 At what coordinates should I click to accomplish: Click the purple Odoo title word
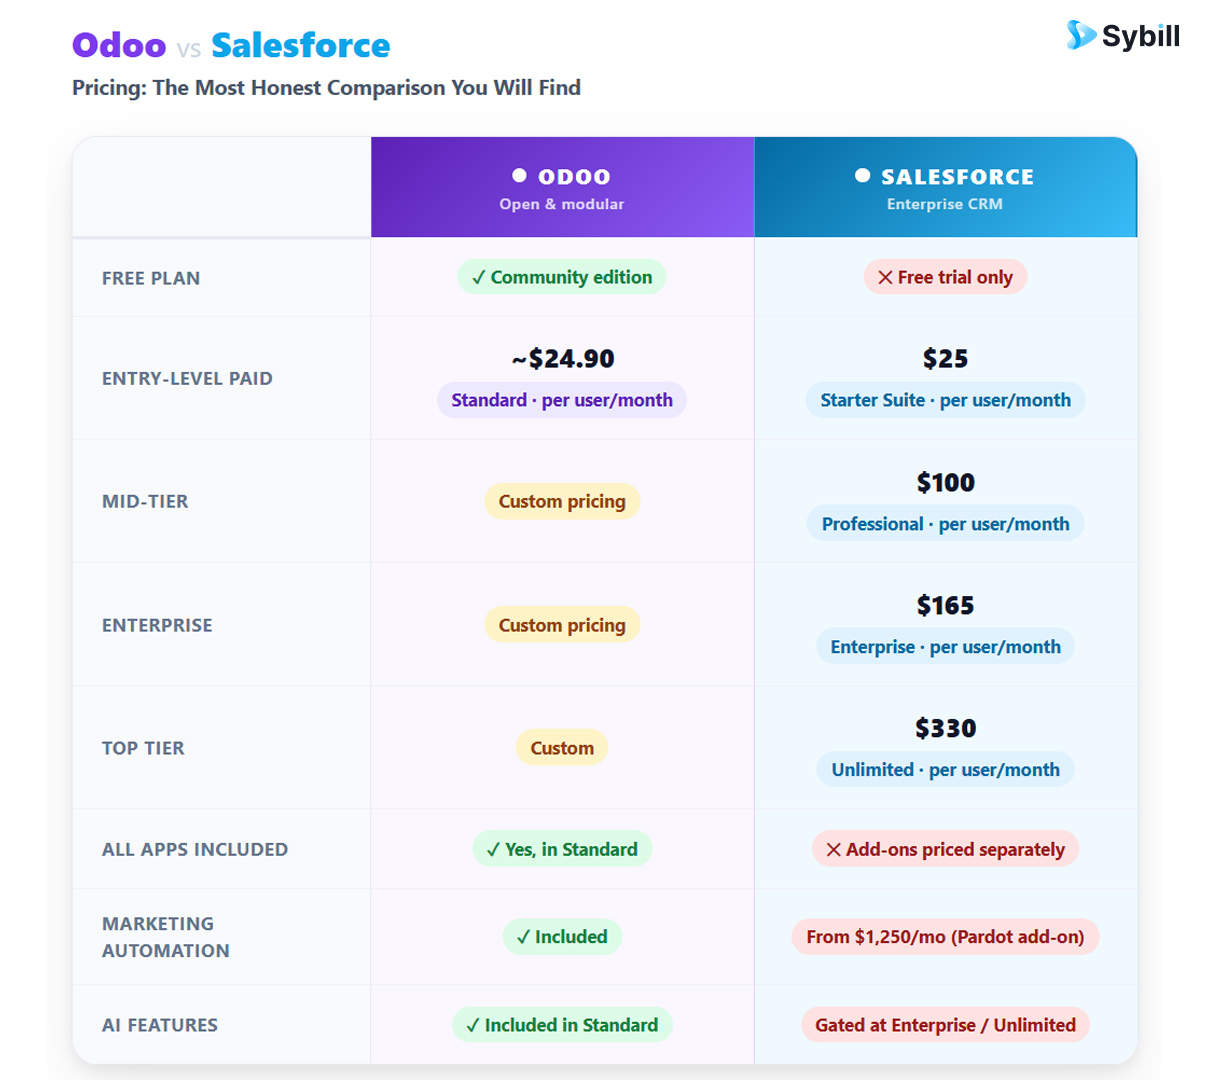point(119,45)
